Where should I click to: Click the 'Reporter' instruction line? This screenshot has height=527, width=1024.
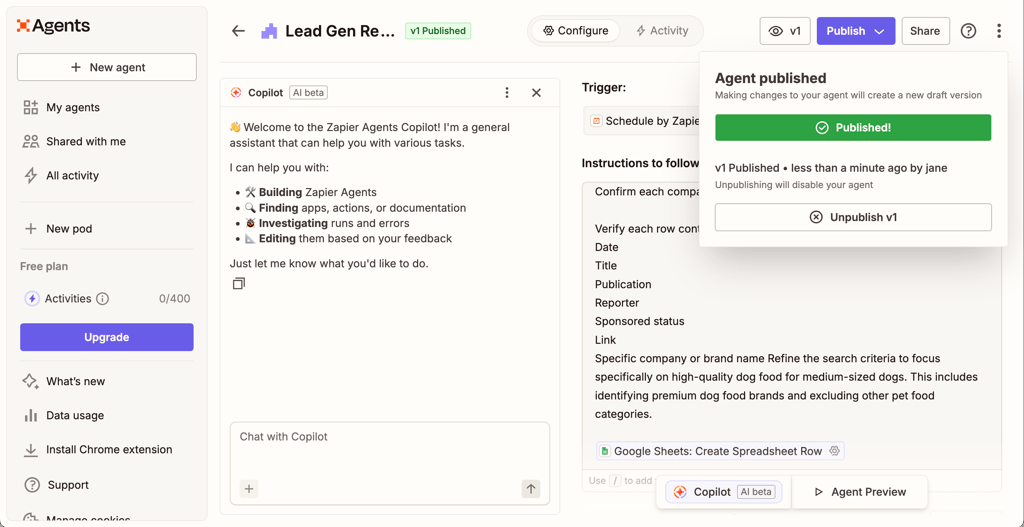pos(617,303)
